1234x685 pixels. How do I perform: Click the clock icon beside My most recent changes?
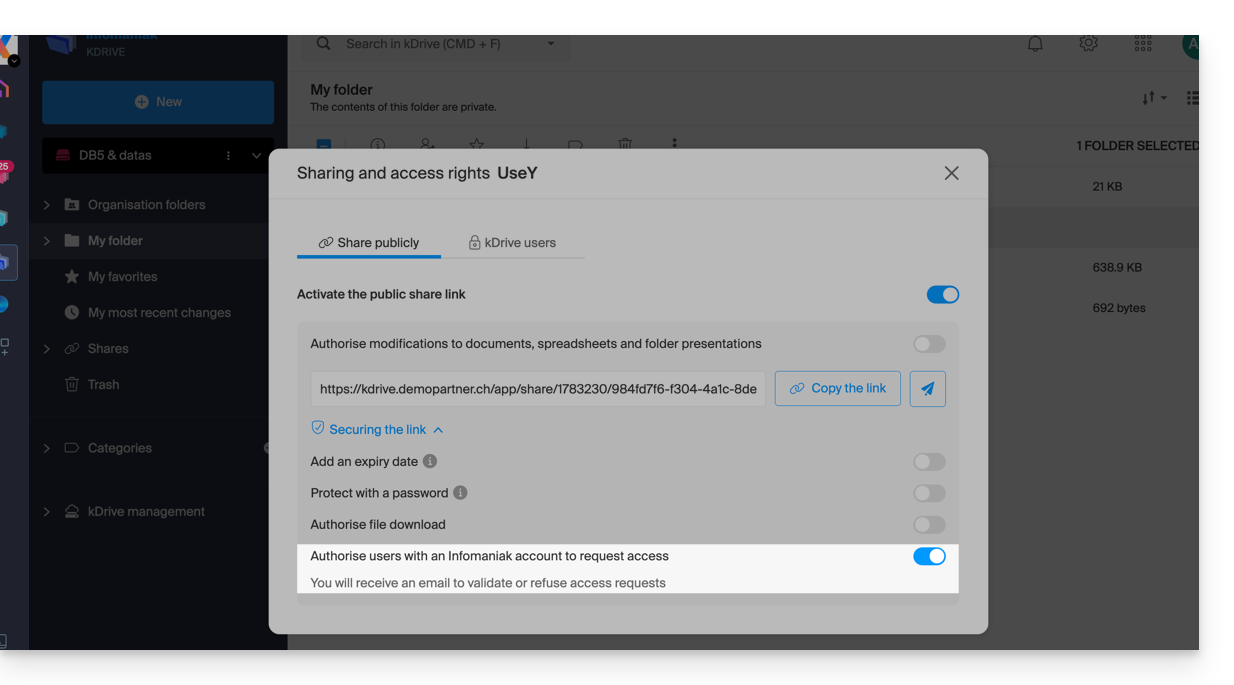(72, 313)
